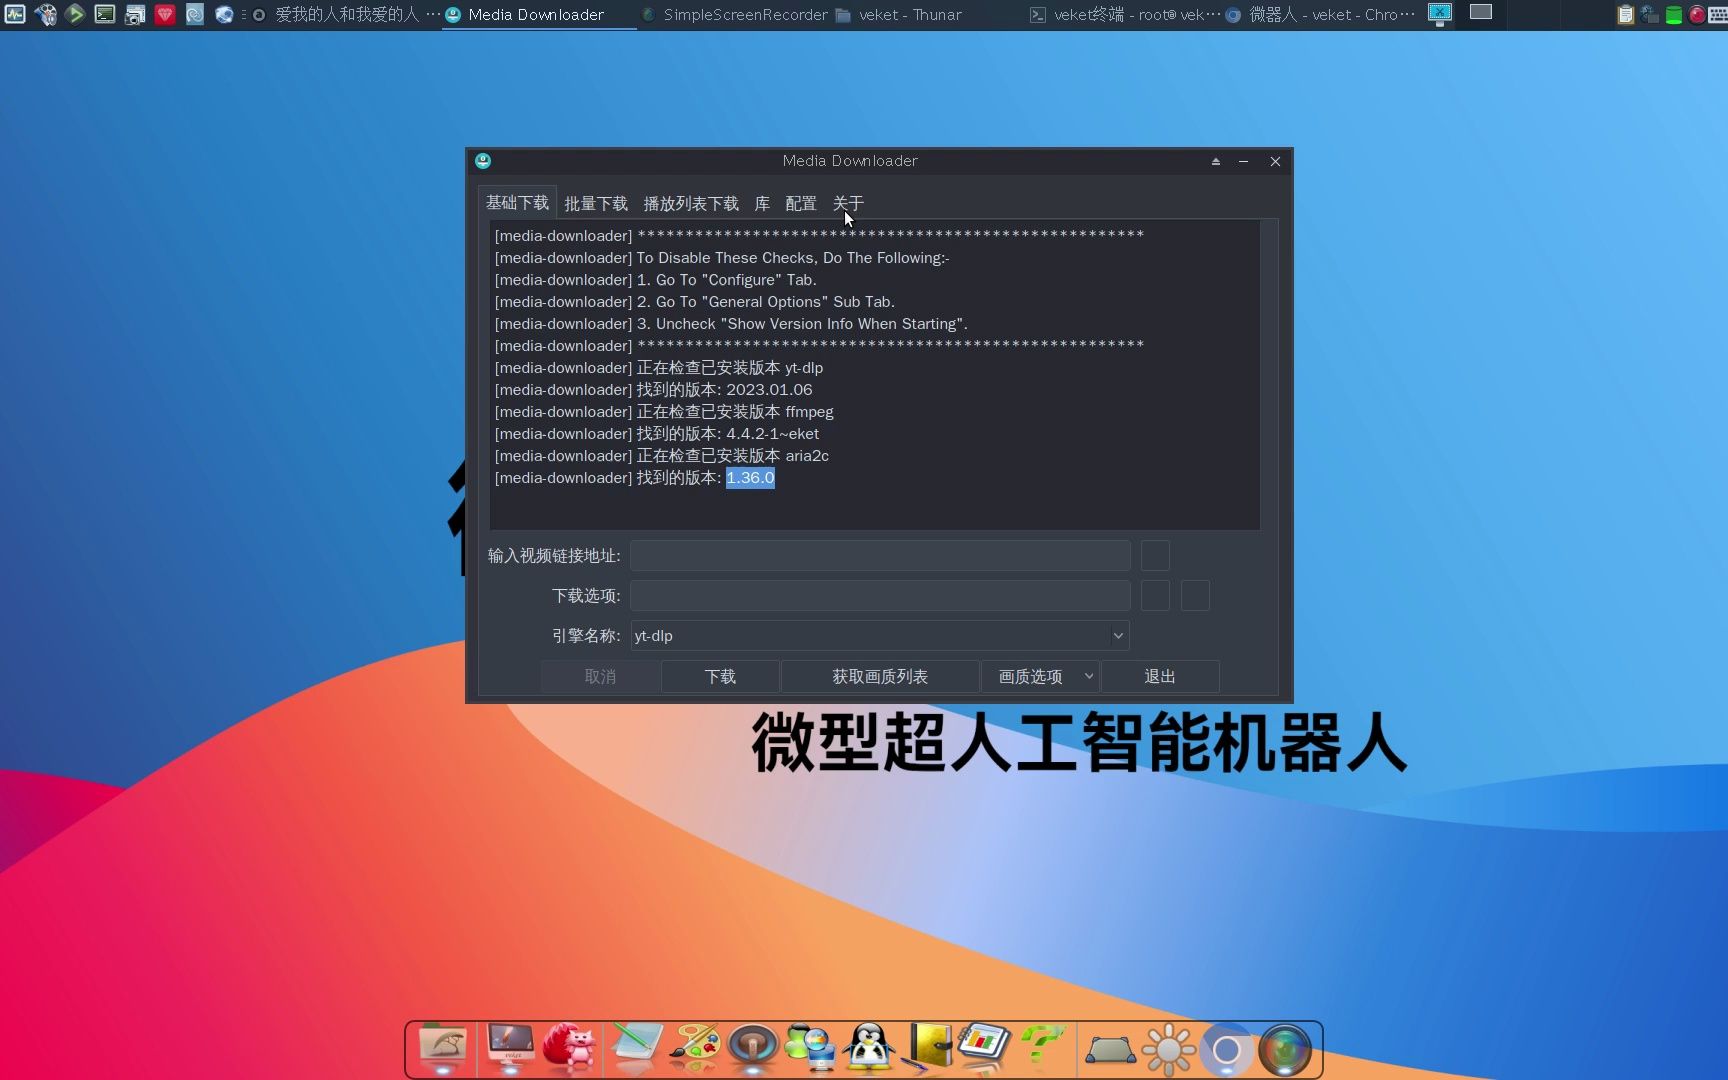Launch the Chromium dock icon
The height and width of the screenshot is (1080, 1728).
tap(1226, 1050)
